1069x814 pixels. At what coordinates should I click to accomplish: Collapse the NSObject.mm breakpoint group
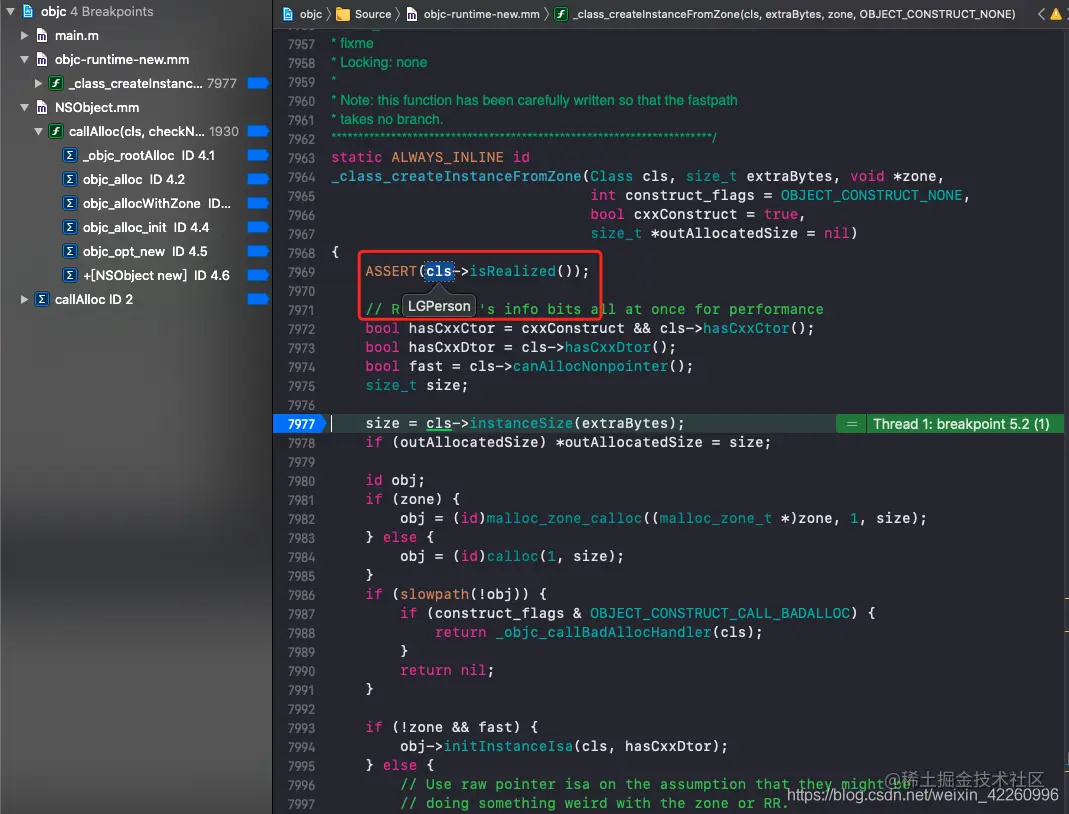(x=25, y=107)
